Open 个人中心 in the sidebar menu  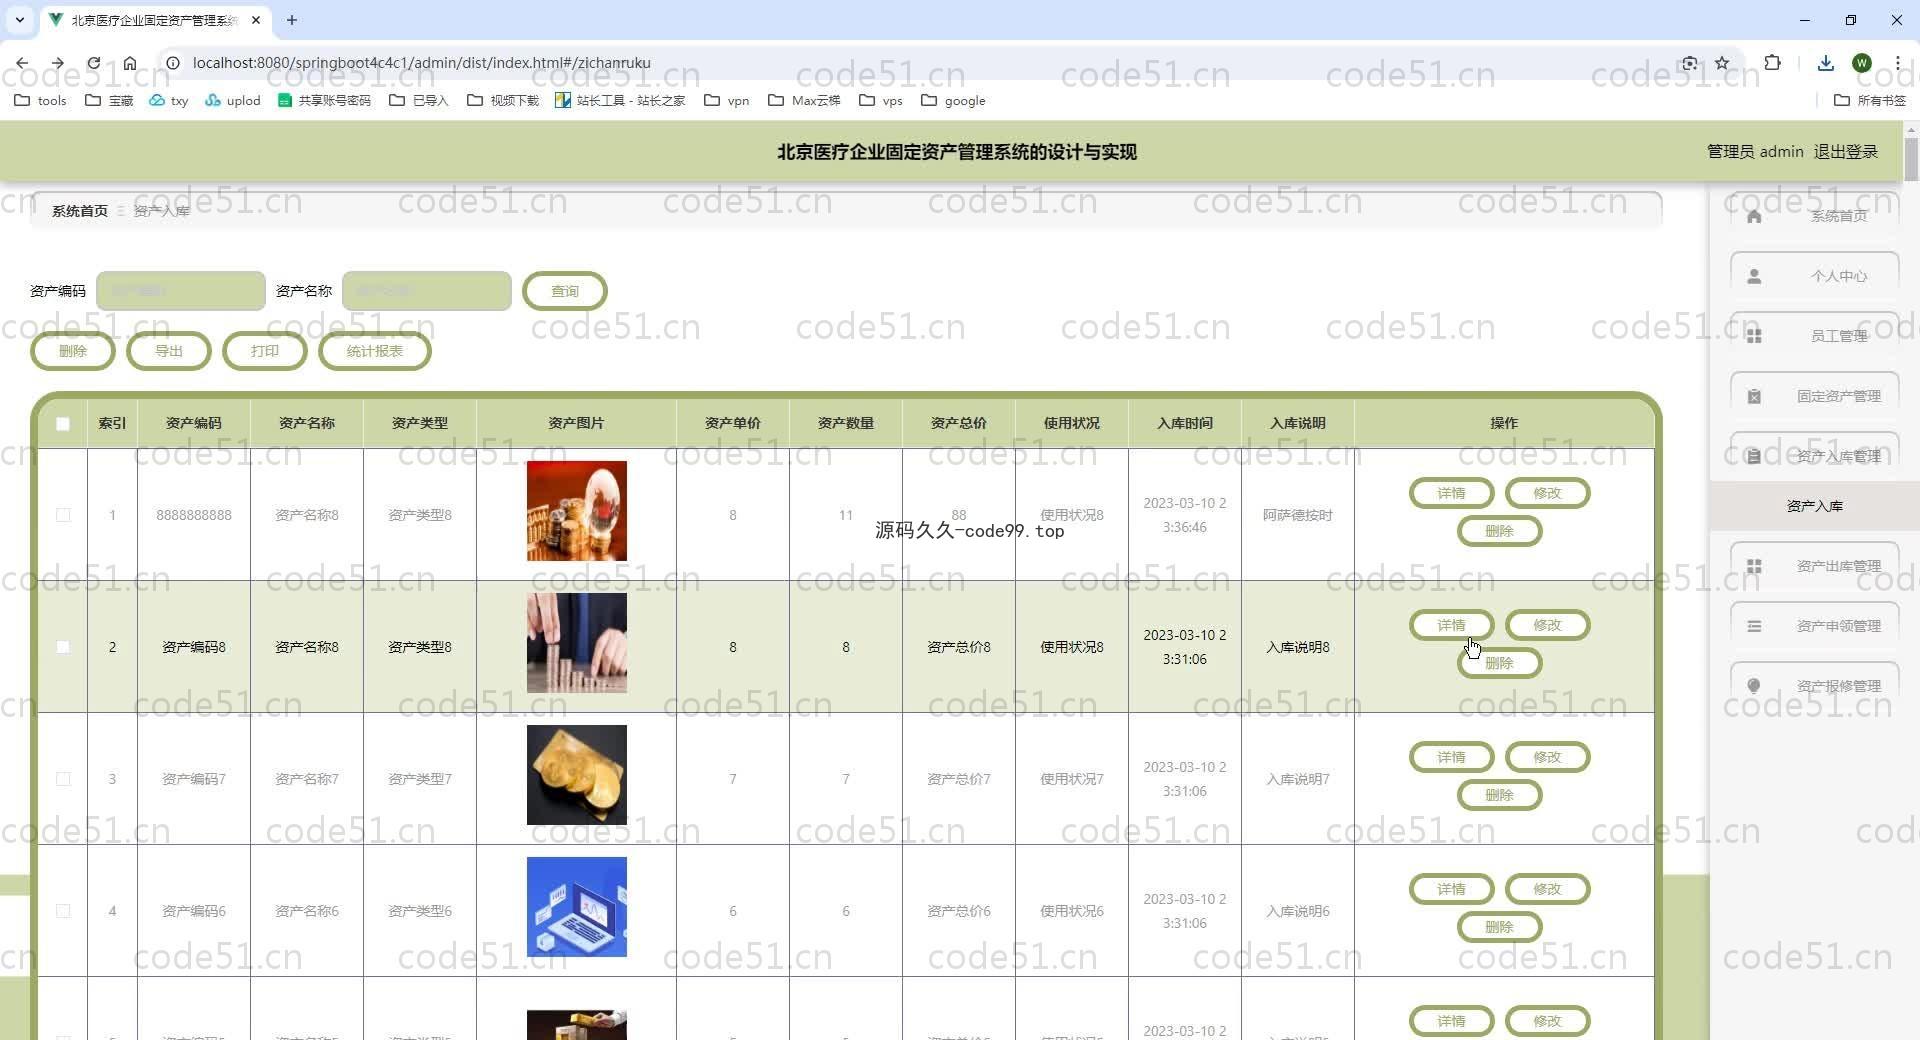pyautogui.click(x=1815, y=276)
